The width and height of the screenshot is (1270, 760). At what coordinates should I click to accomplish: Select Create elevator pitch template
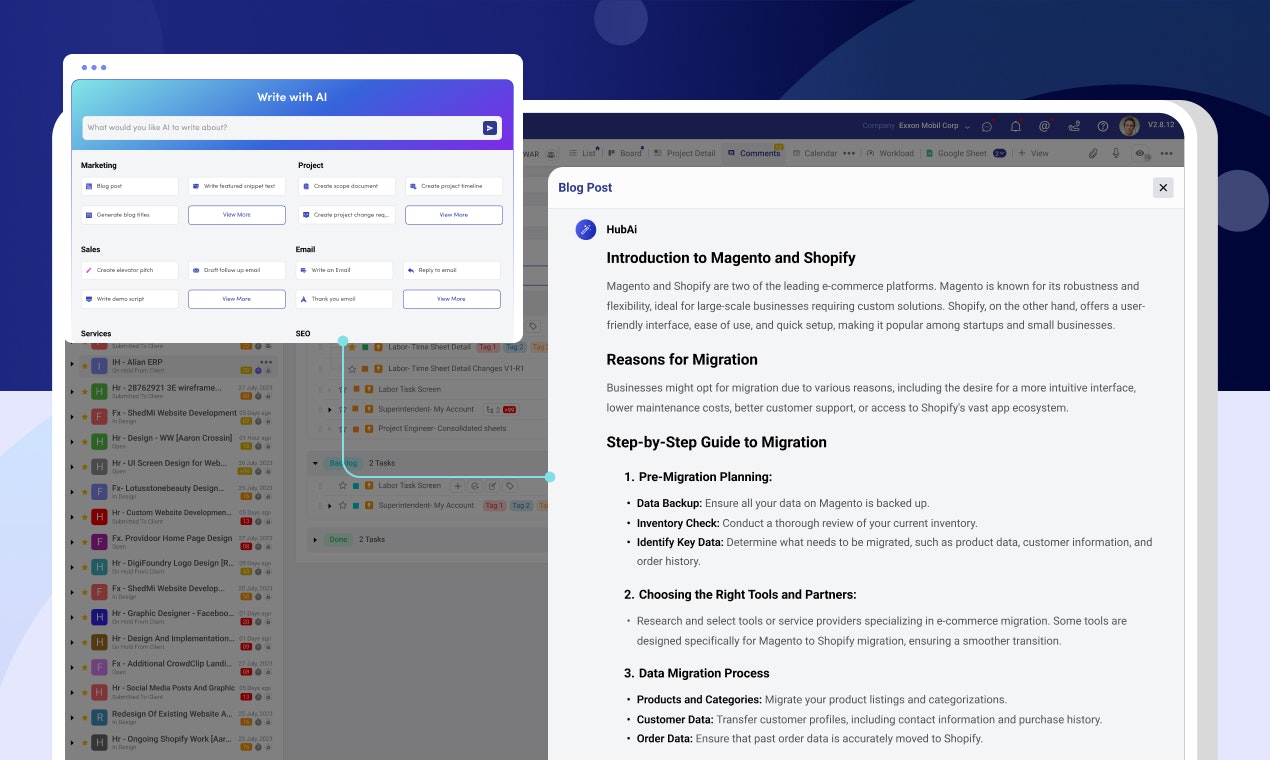click(130, 270)
